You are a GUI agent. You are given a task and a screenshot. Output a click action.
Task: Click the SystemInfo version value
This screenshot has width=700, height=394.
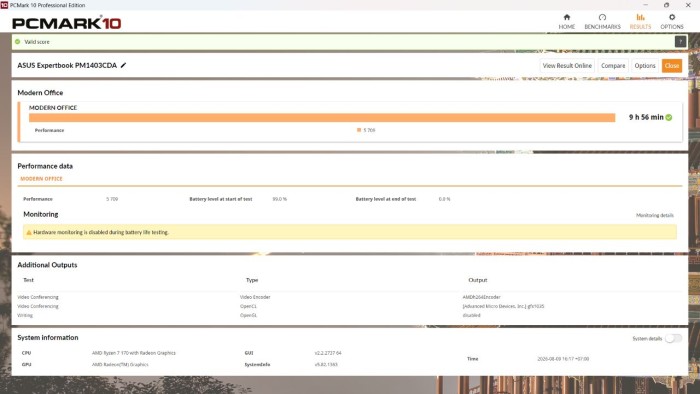pos(326,365)
